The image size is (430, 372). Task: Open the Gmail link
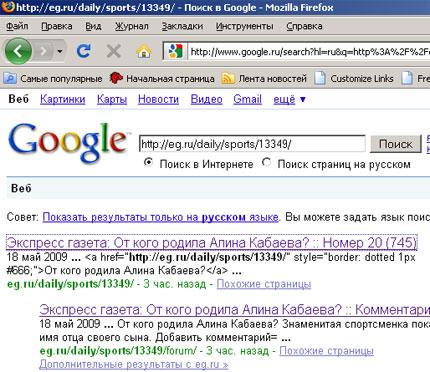[x=247, y=99]
